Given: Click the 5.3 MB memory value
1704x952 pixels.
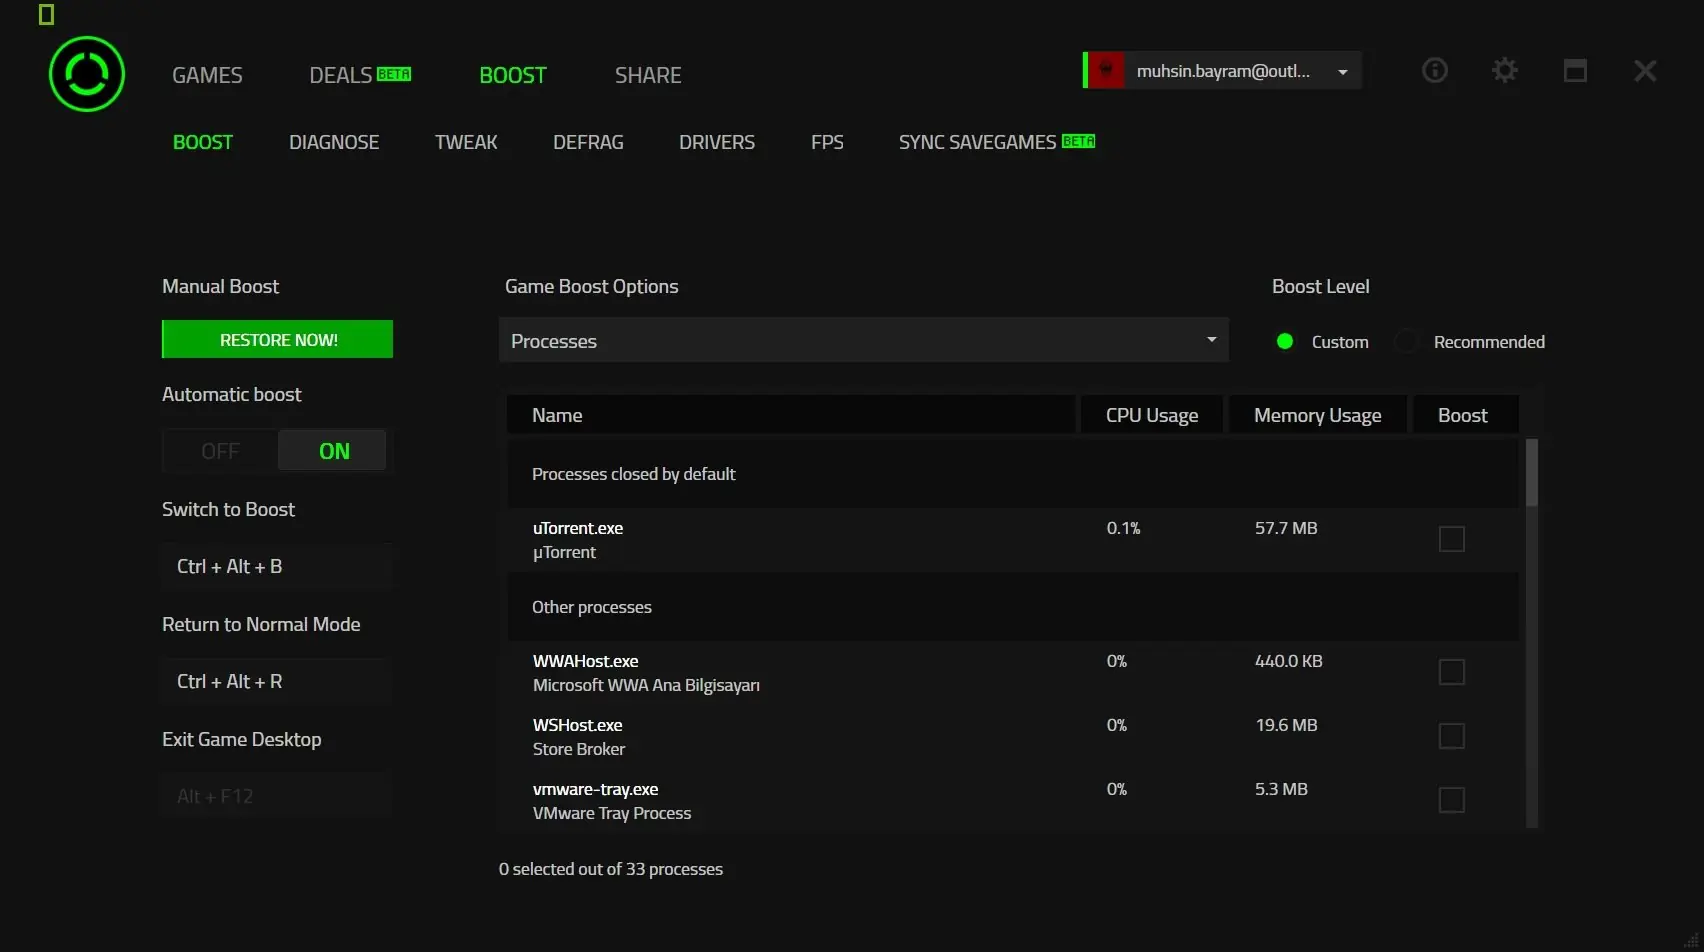Looking at the screenshot, I should [x=1281, y=789].
